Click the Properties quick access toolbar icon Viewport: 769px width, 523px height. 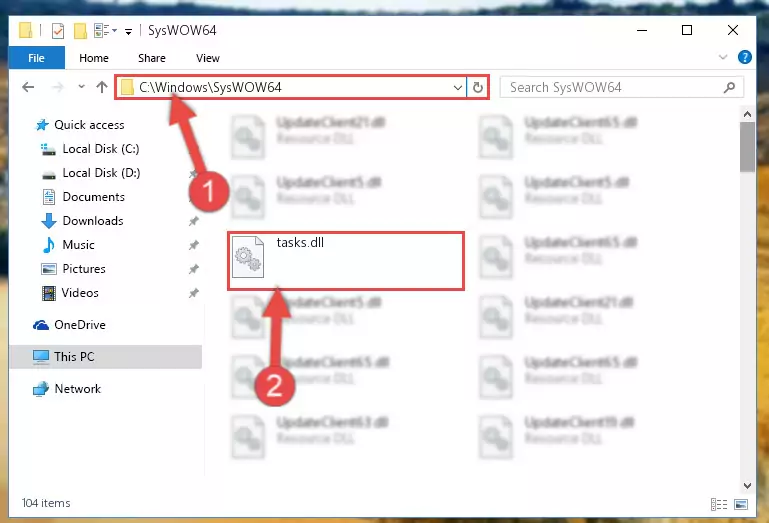(x=58, y=31)
